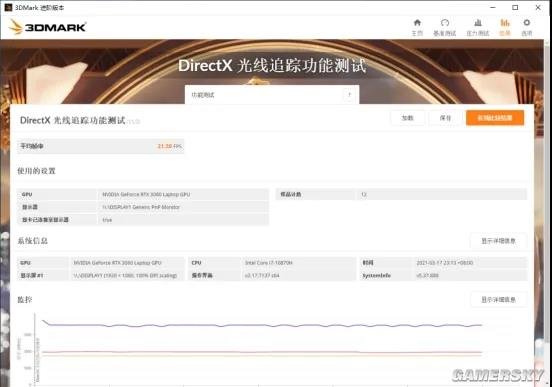Click the 3DMark logo in the header
Viewport: 552px width, 387px height.
pos(48,27)
